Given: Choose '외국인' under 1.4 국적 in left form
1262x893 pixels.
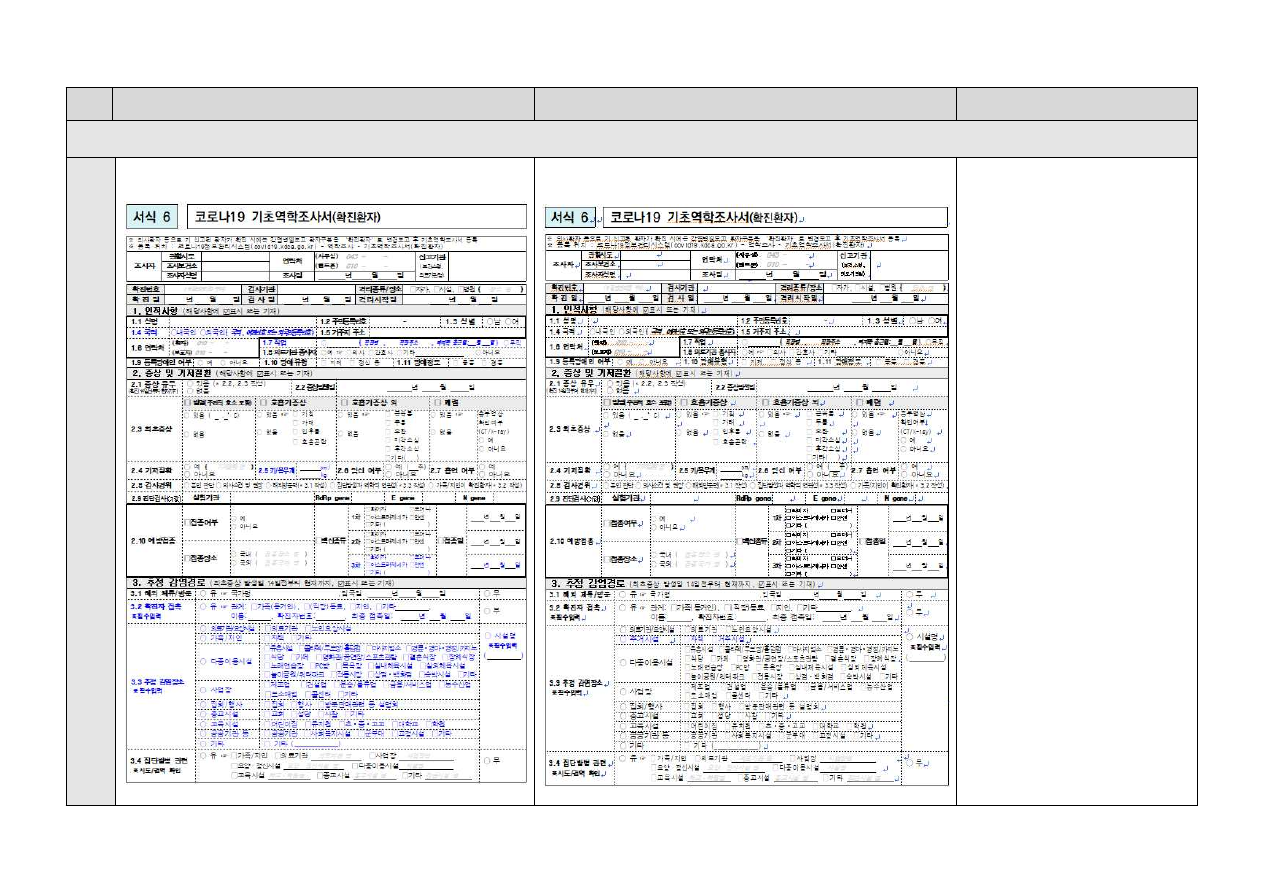Looking at the screenshot, I should pos(202,332).
